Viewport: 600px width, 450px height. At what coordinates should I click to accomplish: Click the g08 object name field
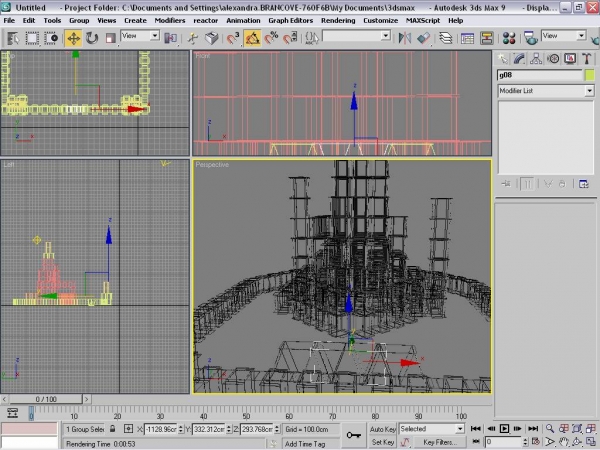click(x=540, y=75)
